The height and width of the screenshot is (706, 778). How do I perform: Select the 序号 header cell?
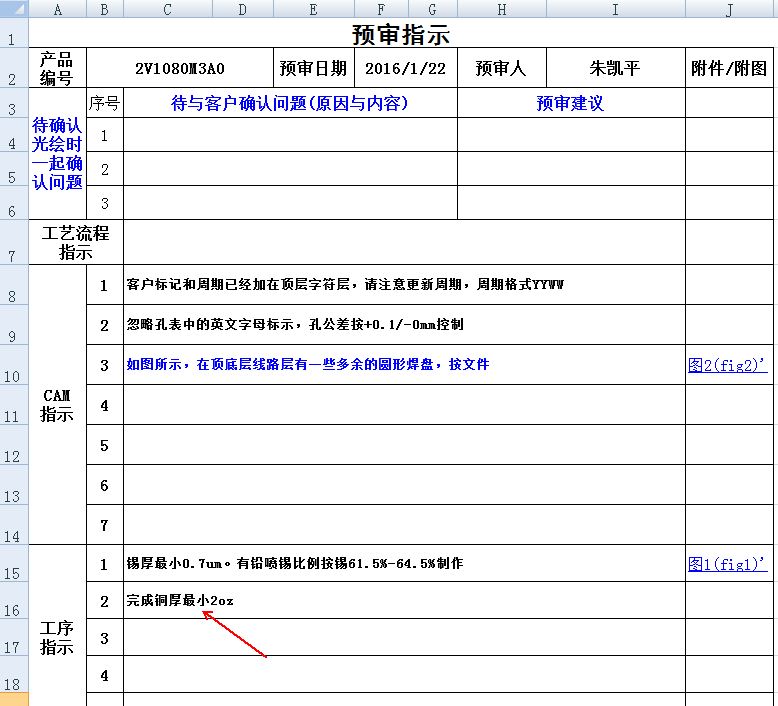[x=105, y=103]
